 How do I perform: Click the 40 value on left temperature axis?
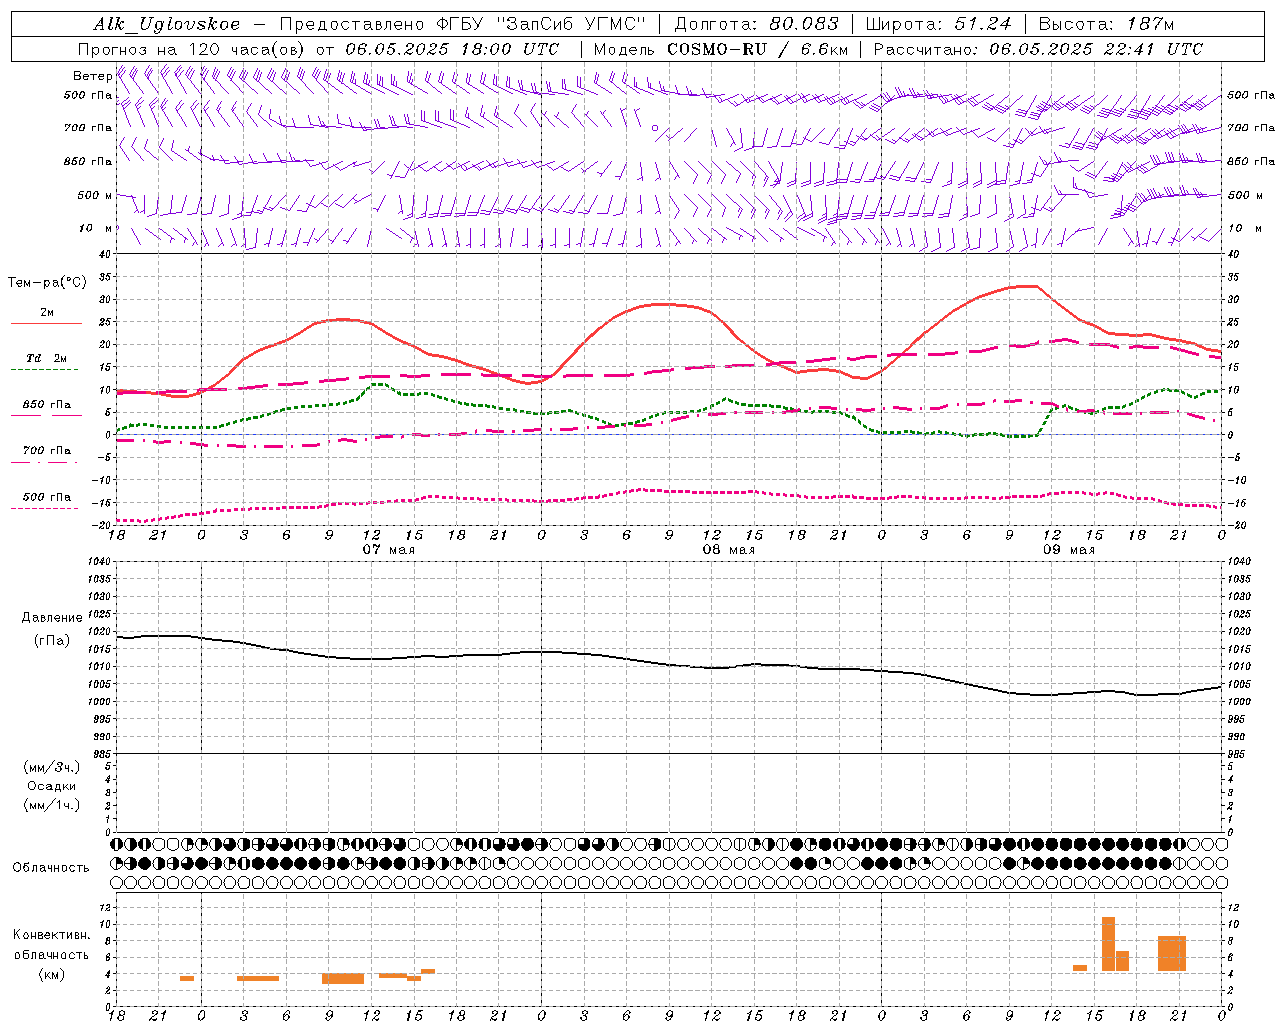coord(104,254)
